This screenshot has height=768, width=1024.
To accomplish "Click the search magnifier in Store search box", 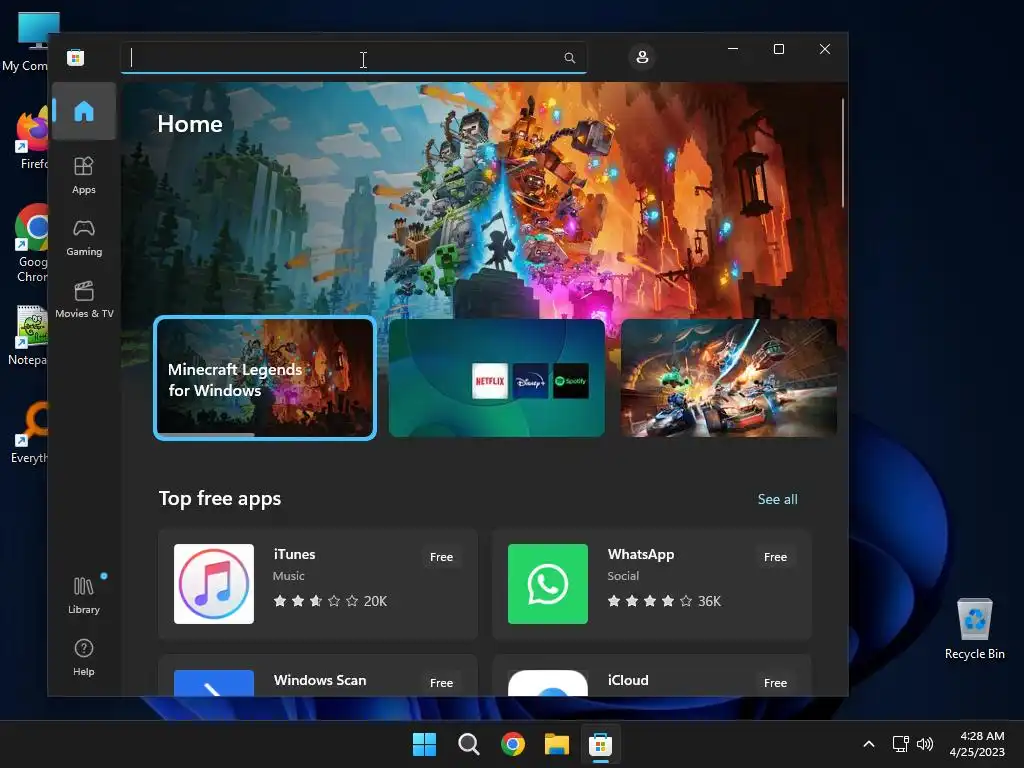I will pos(569,58).
